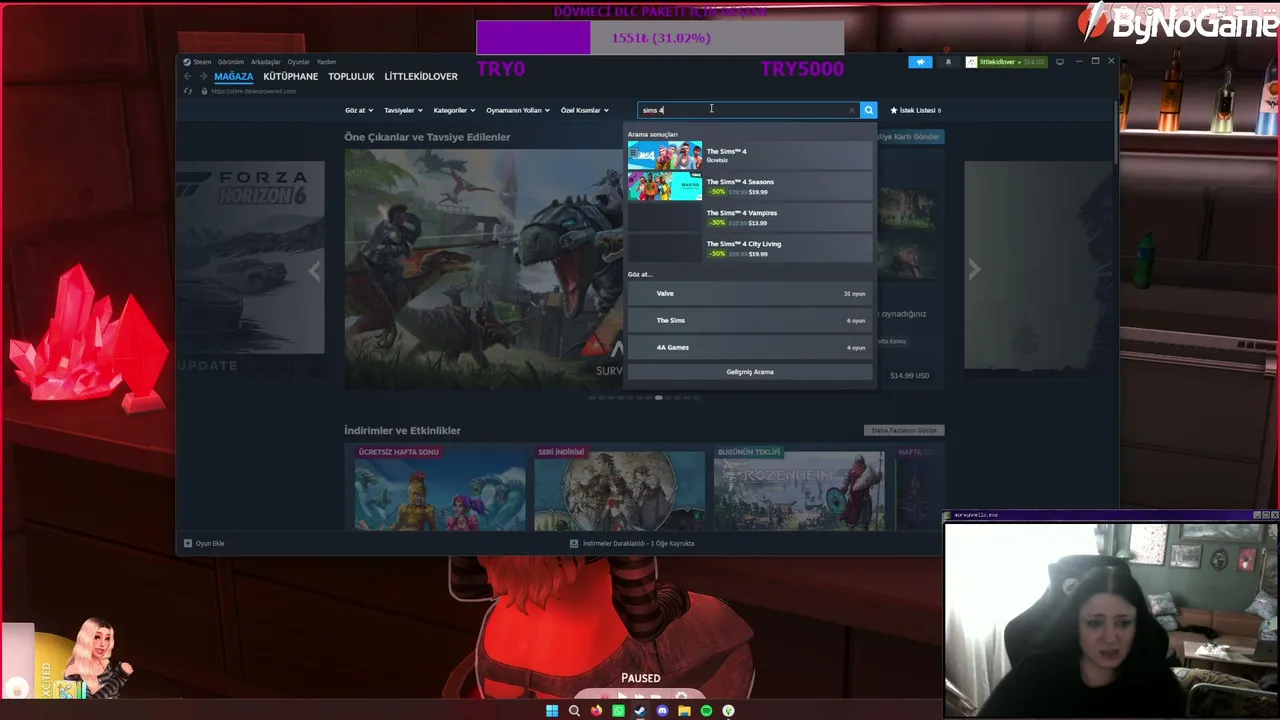Open the BUGÜNÜN TEKLİFİ Rozenheim card
Image resolution: width=1280 pixels, height=720 pixels.
click(799, 487)
